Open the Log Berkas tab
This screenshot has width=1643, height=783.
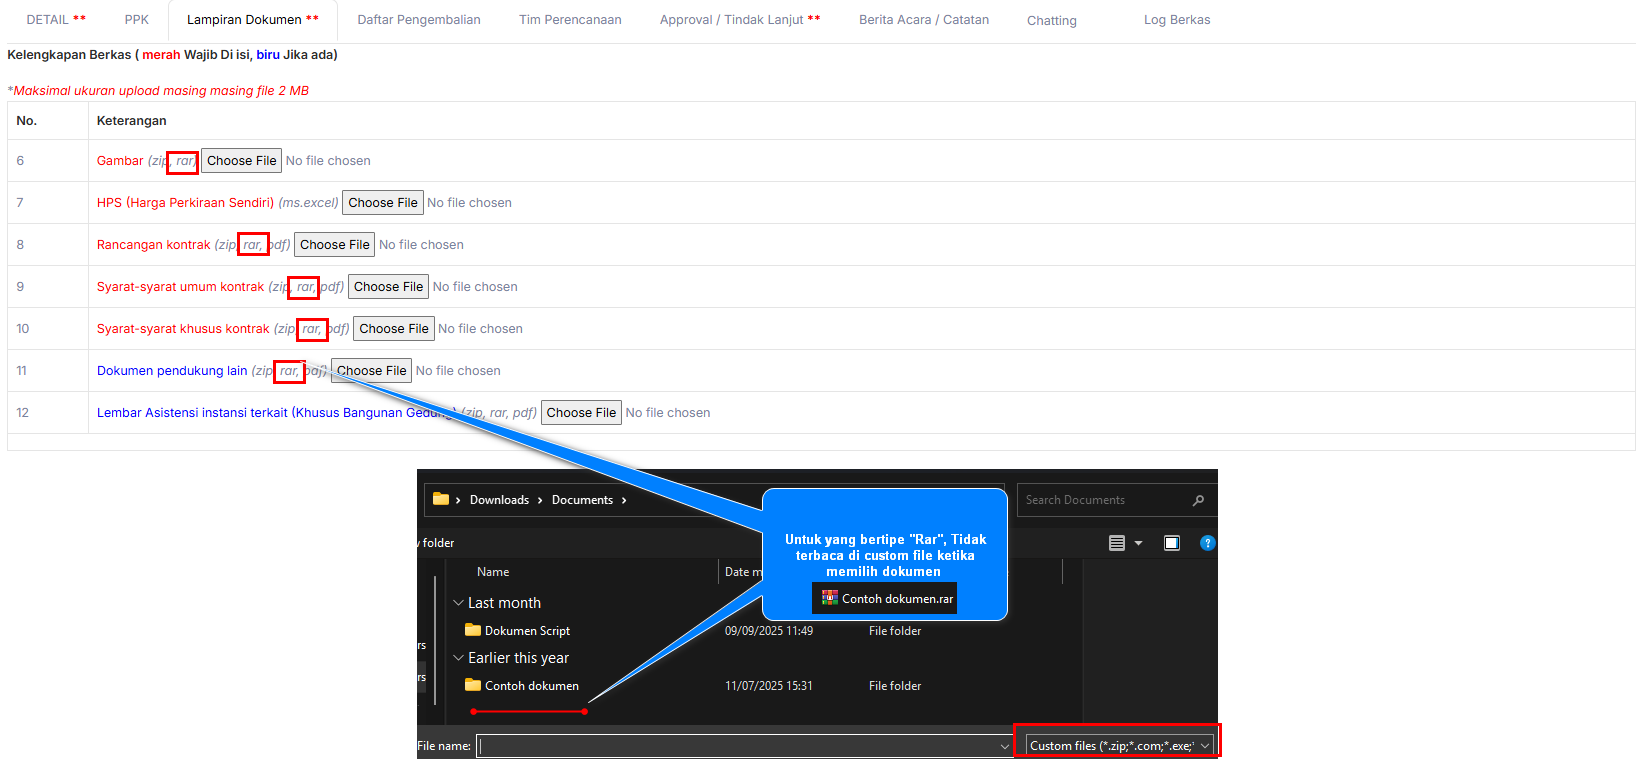1176,20
